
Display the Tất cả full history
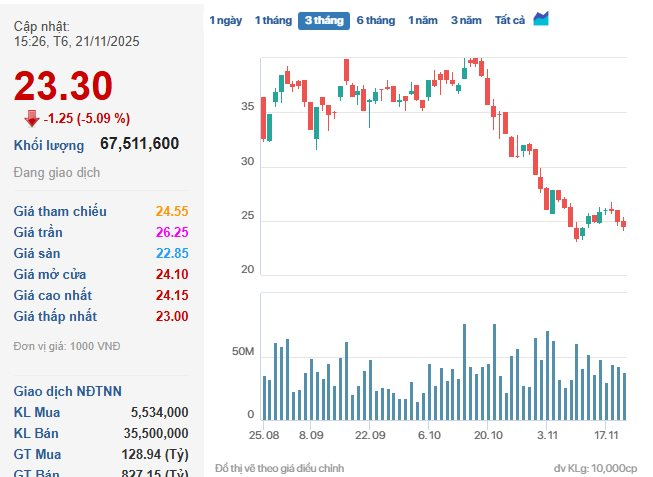(509, 20)
